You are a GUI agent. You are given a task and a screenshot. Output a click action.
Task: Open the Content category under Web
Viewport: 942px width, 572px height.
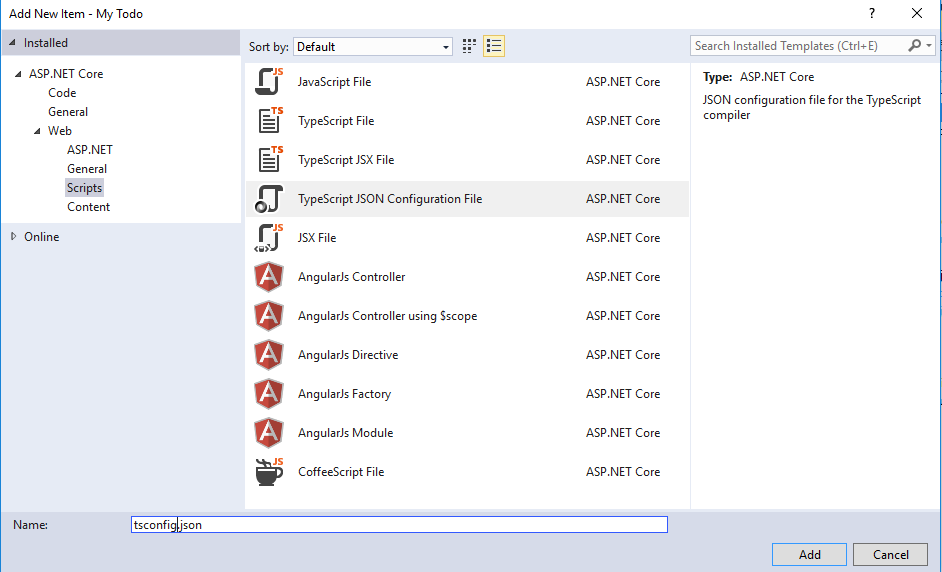pos(88,207)
